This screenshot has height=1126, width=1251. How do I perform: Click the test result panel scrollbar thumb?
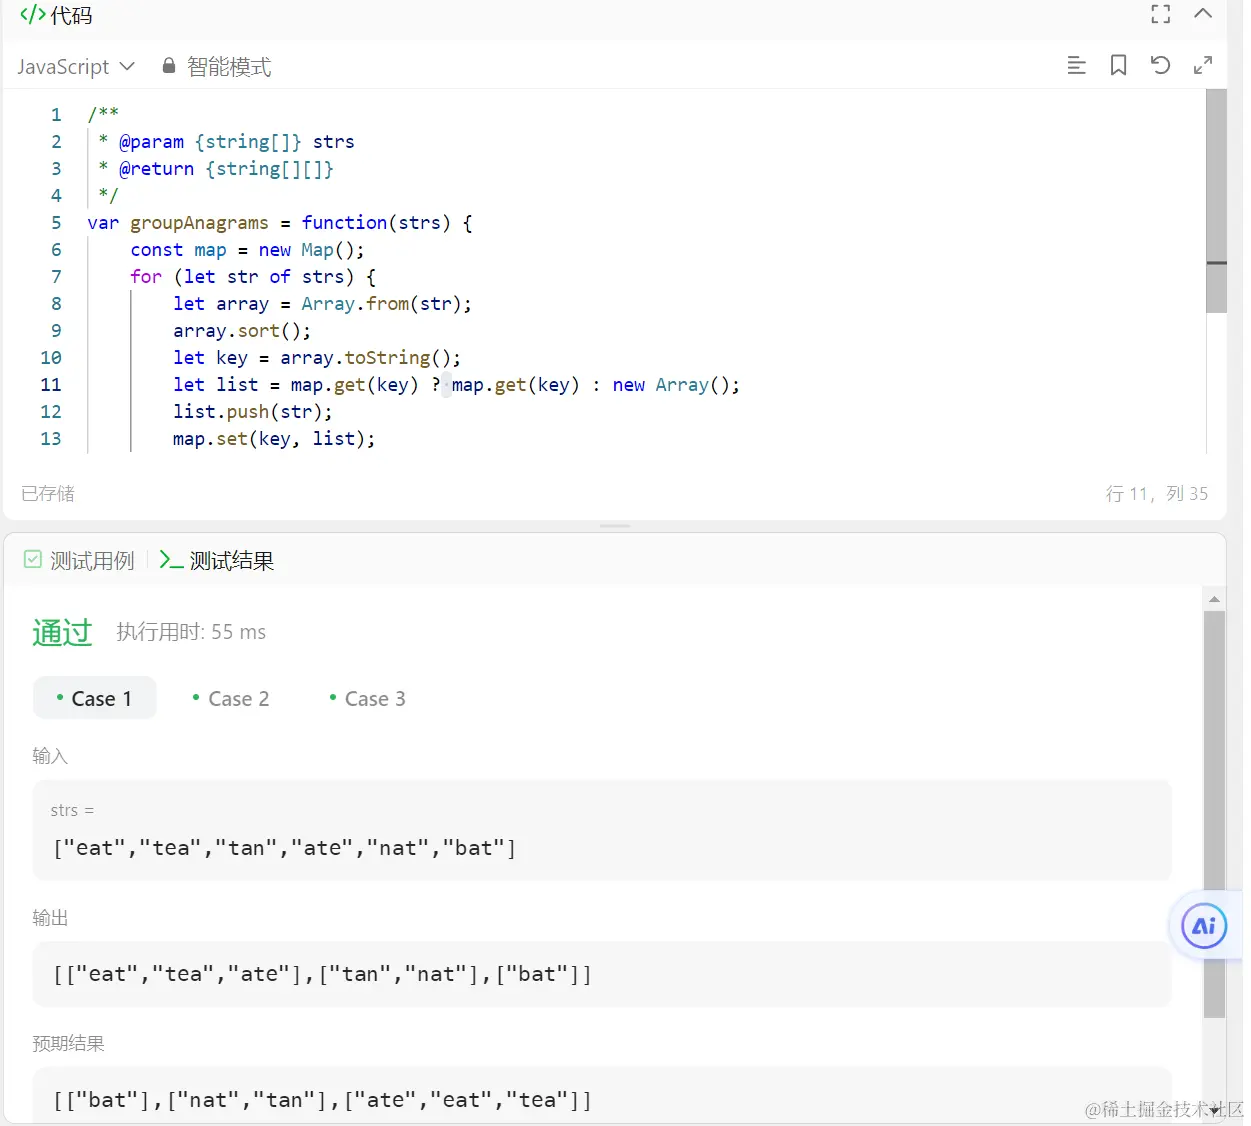pyautogui.click(x=1214, y=814)
